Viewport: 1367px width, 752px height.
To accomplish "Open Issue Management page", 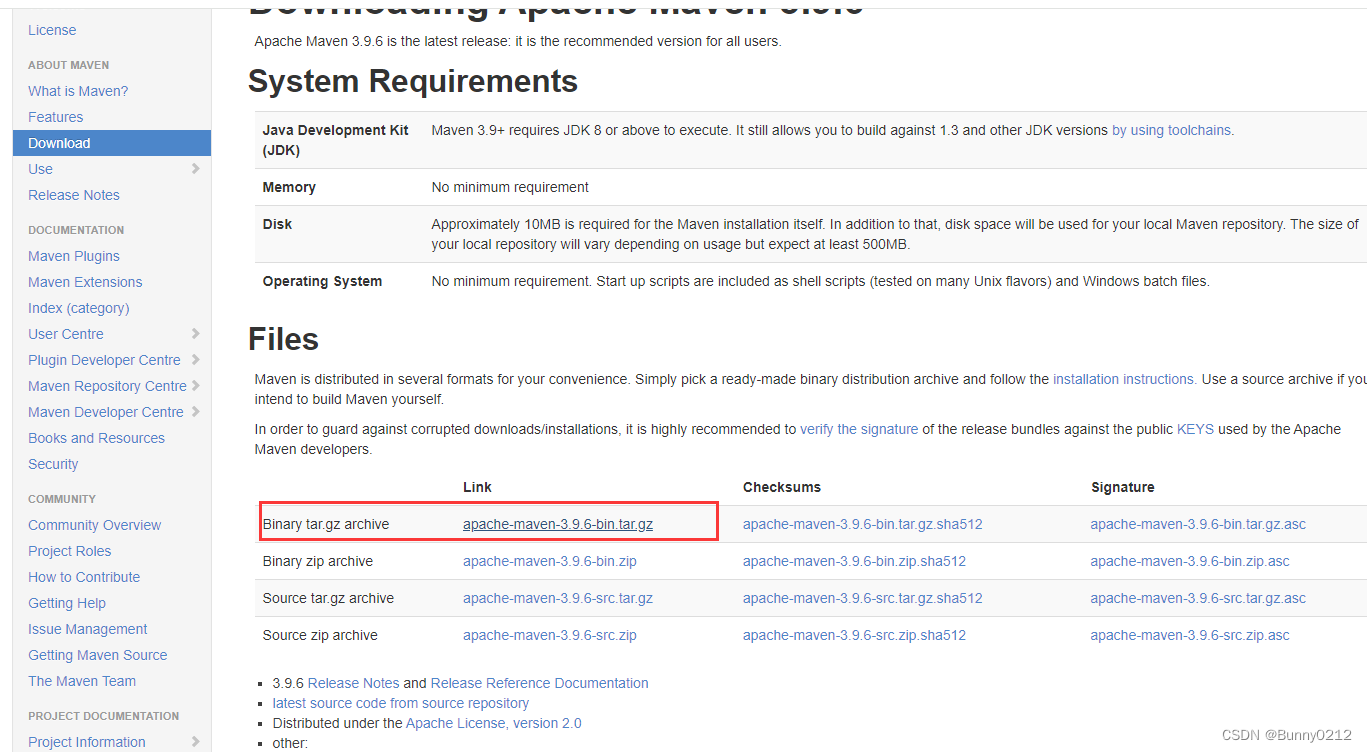I will [88, 629].
